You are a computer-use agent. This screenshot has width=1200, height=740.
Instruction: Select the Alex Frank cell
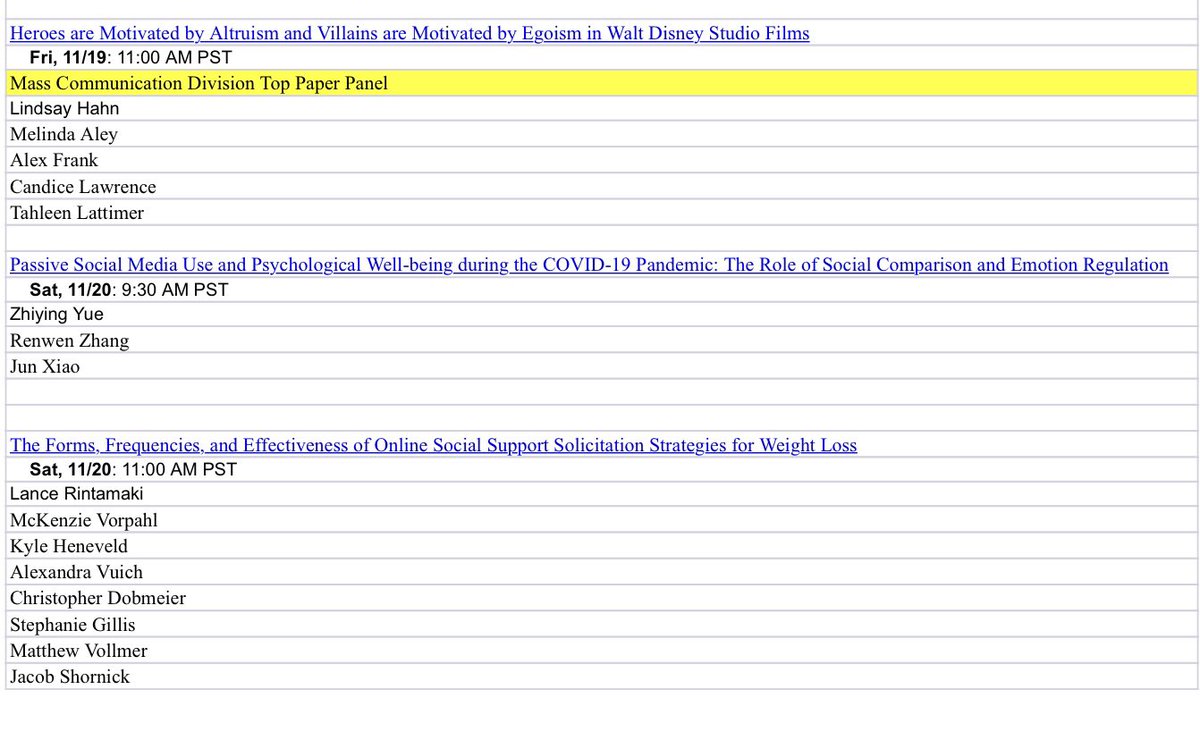601,160
